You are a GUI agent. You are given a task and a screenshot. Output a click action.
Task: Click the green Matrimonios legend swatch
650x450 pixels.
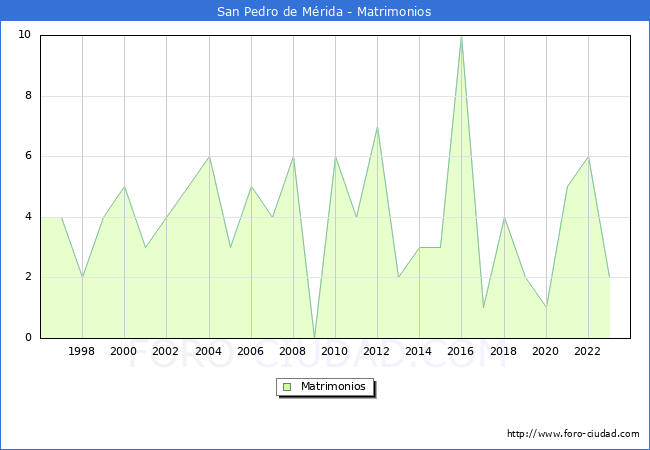[287, 387]
